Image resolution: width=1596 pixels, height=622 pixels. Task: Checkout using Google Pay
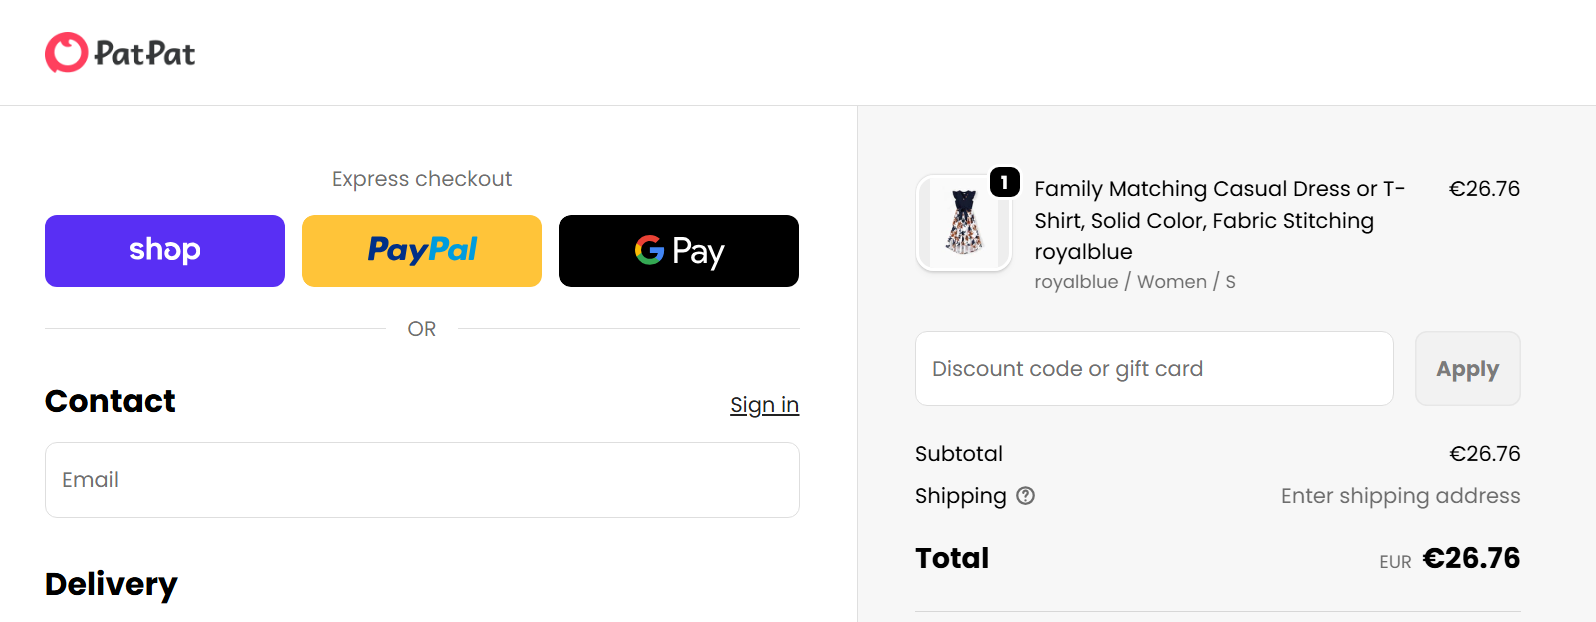tap(678, 251)
